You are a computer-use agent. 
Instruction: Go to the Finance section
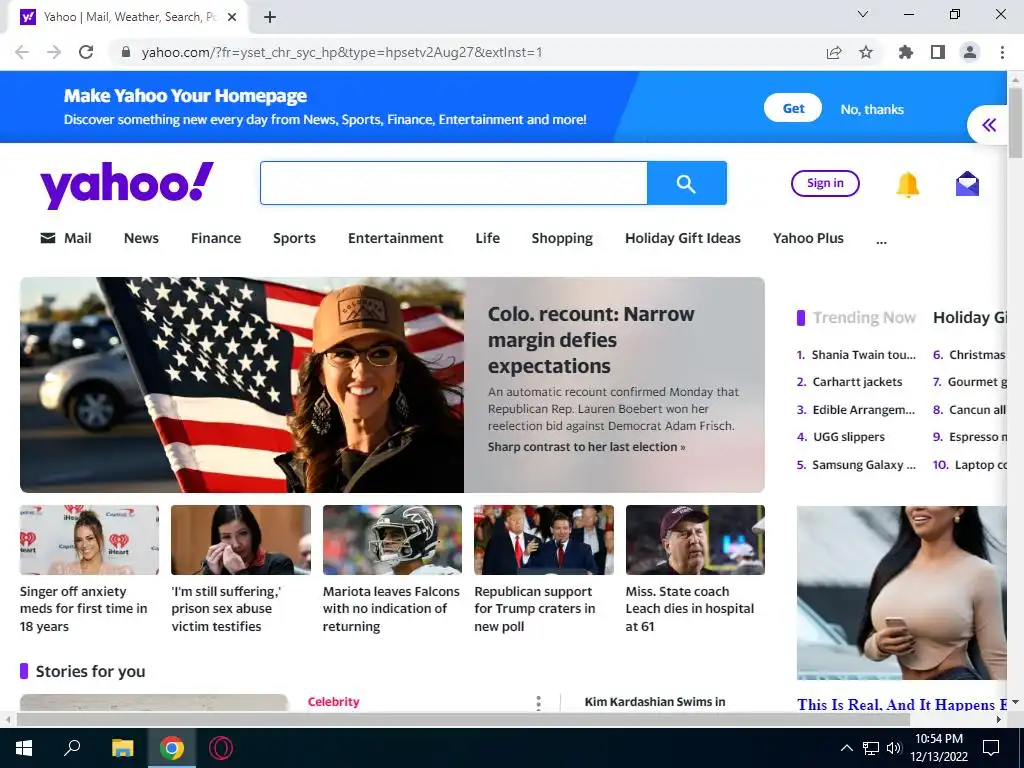click(x=216, y=238)
